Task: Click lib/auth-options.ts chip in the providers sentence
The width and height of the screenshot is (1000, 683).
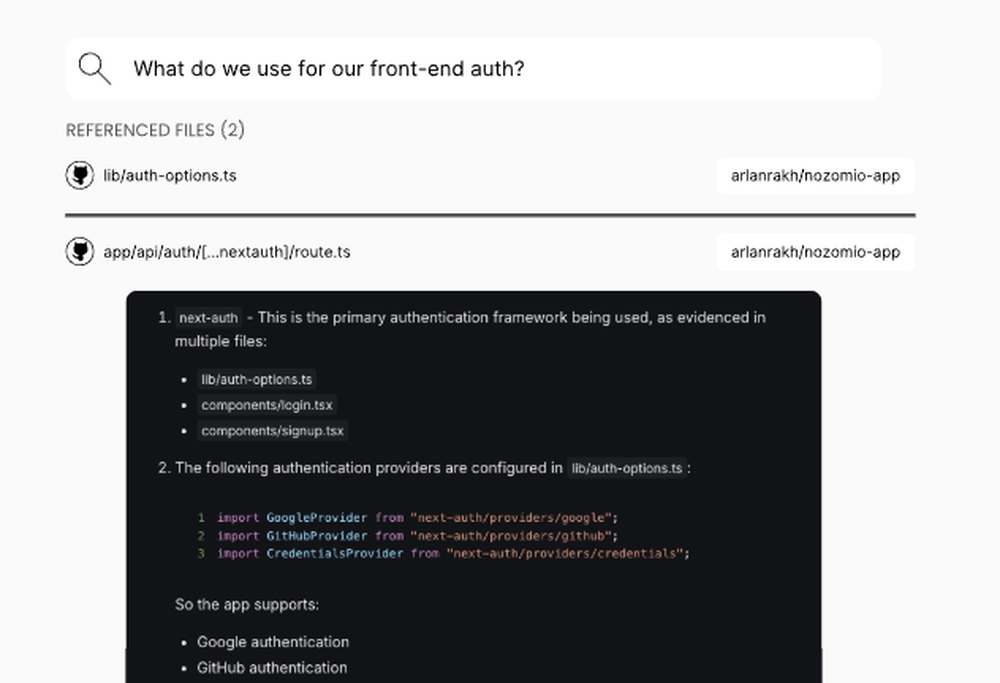Action: click(x=627, y=468)
